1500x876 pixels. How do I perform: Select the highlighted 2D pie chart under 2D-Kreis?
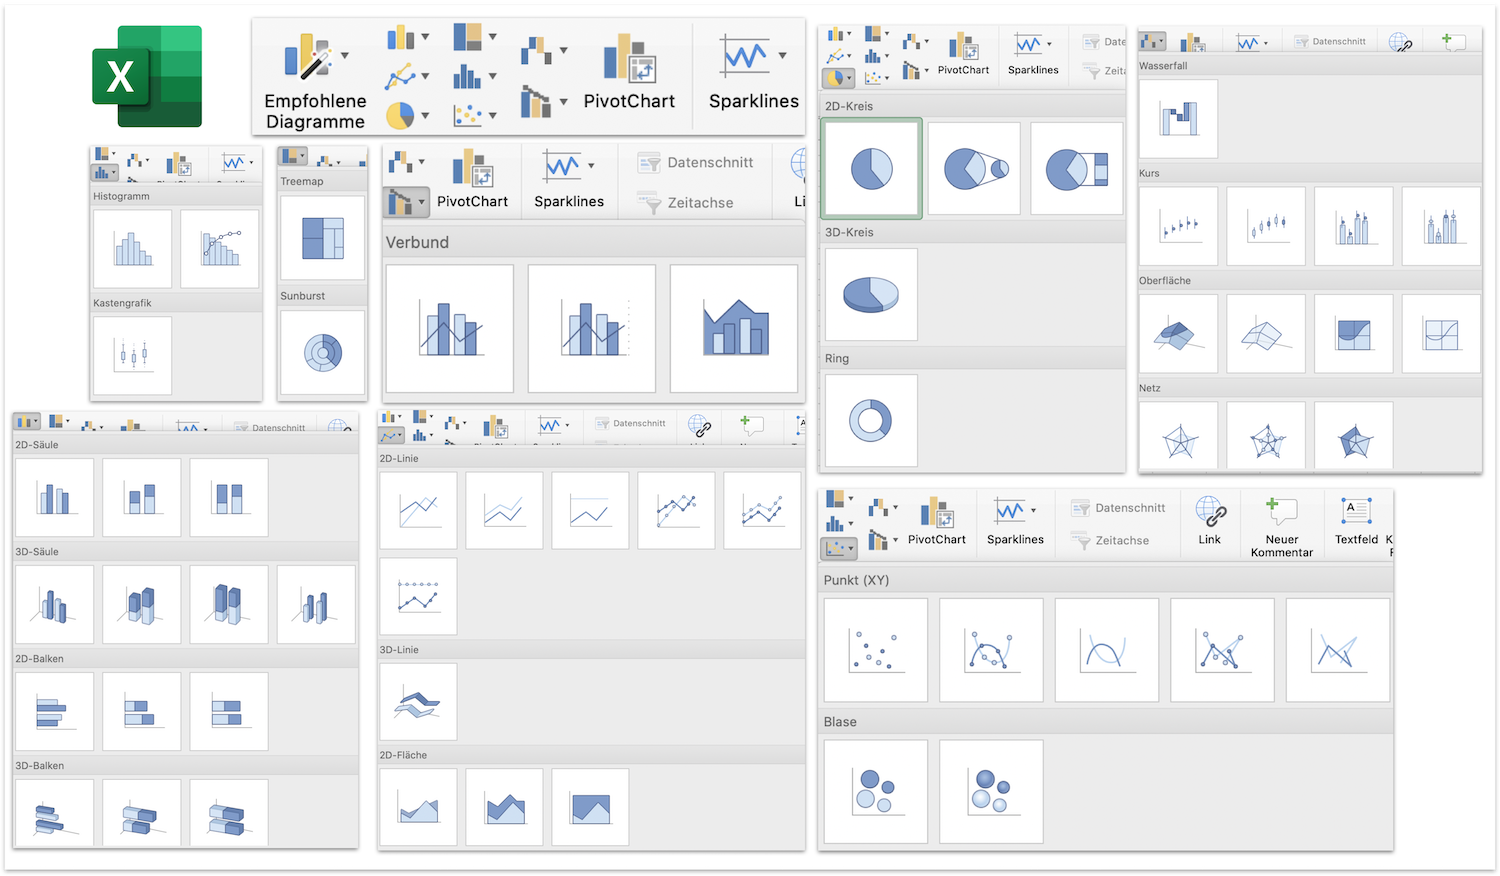tap(871, 168)
